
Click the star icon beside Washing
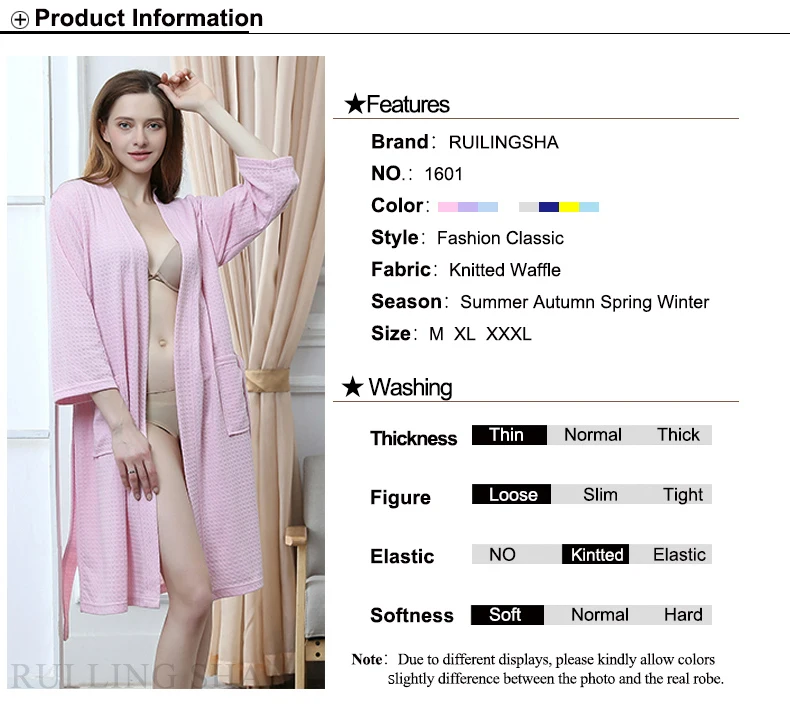(x=352, y=387)
